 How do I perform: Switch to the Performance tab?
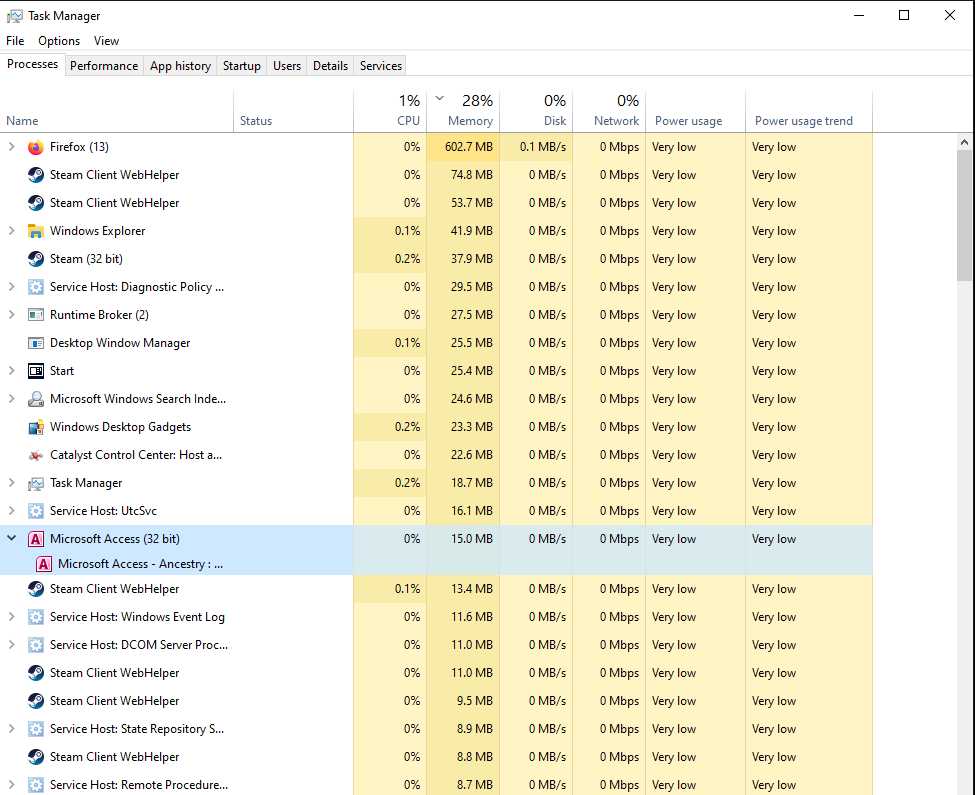click(x=104, y=66)
